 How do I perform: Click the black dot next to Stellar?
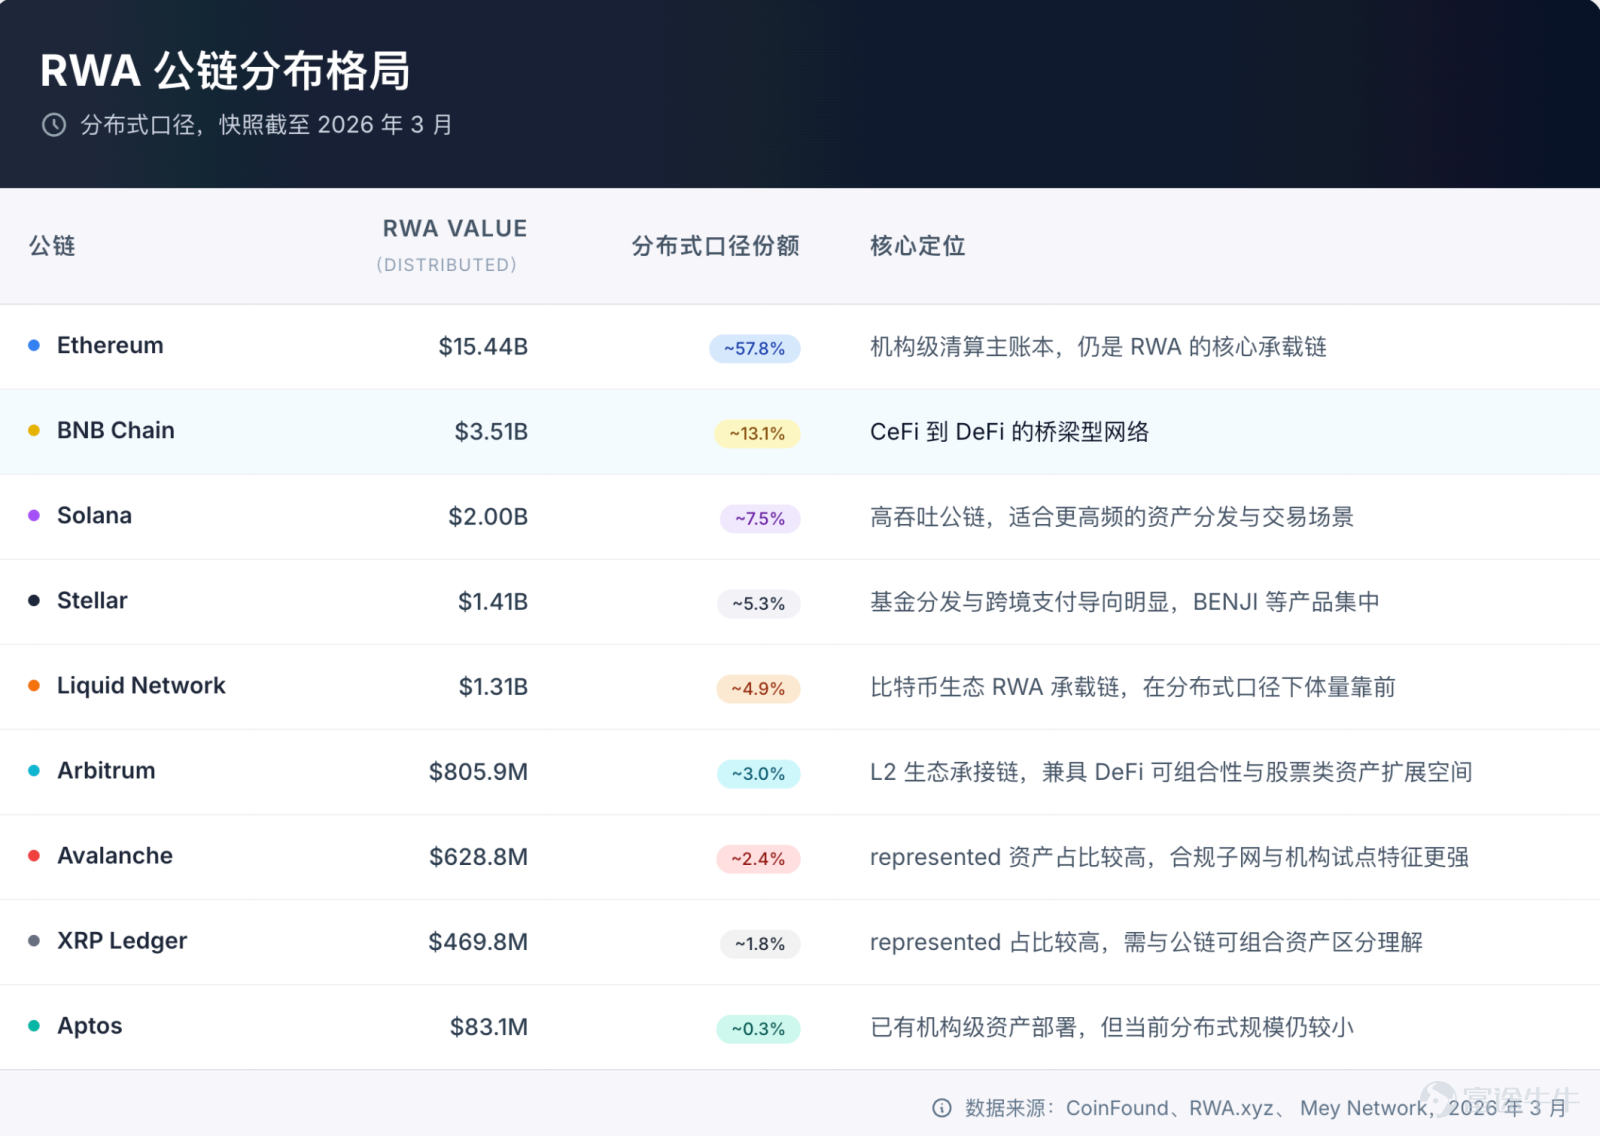click(34, 600)
